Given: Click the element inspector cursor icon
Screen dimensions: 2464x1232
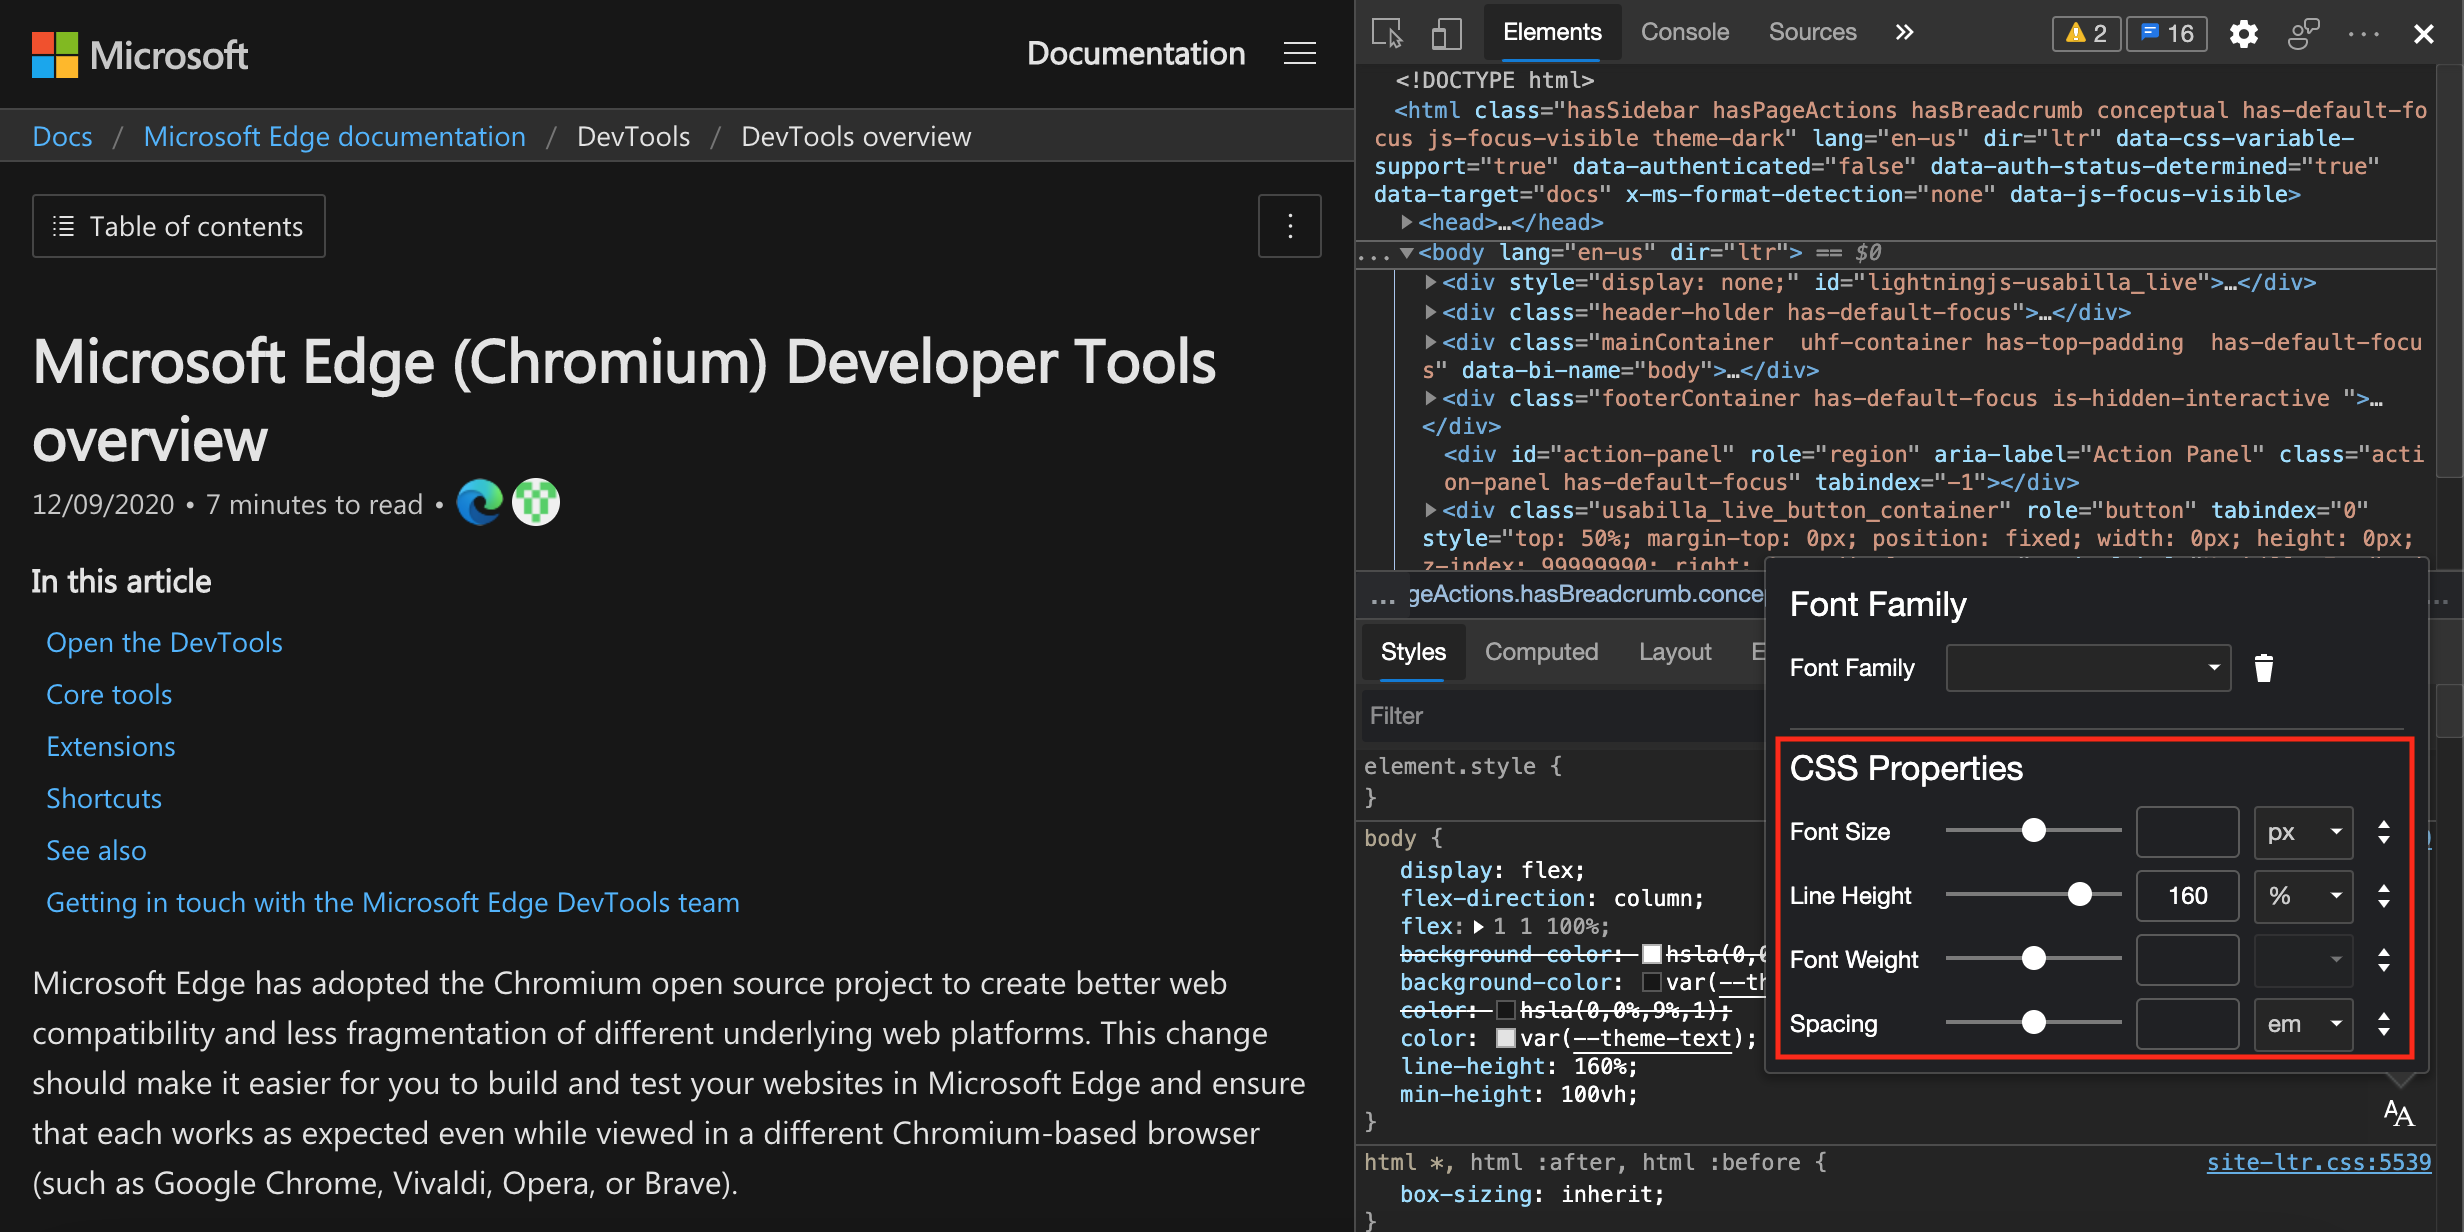Looking at the screenshot, I should coord(1391,30).
